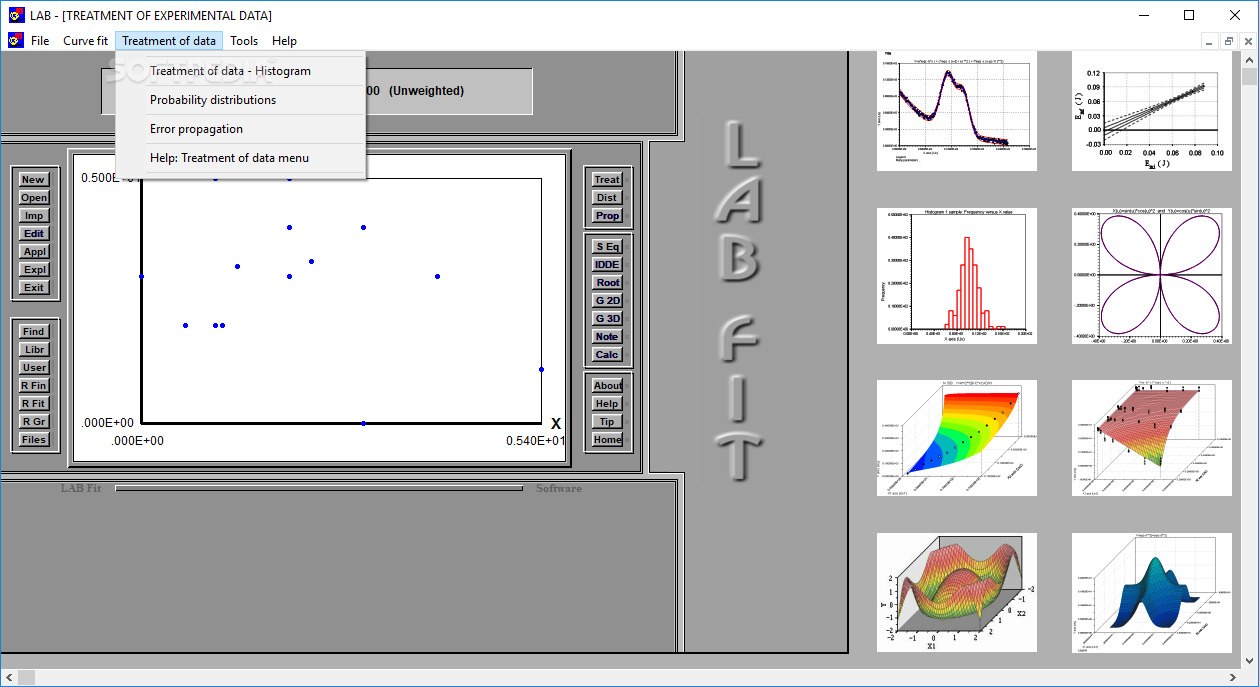This screenshot has width=1259, height=687.
Task: Click the User button
Action: (x=34, y=368)
